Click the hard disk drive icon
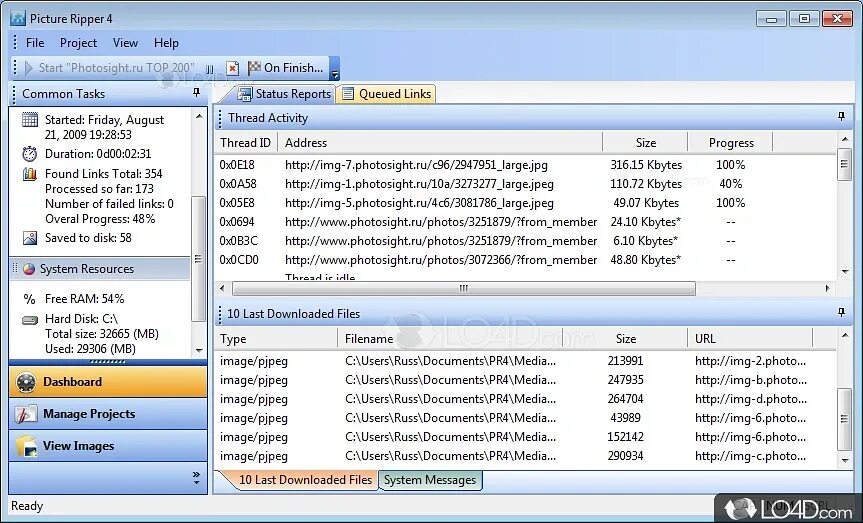Screen dimensions: 863x523 click(30, 319)
